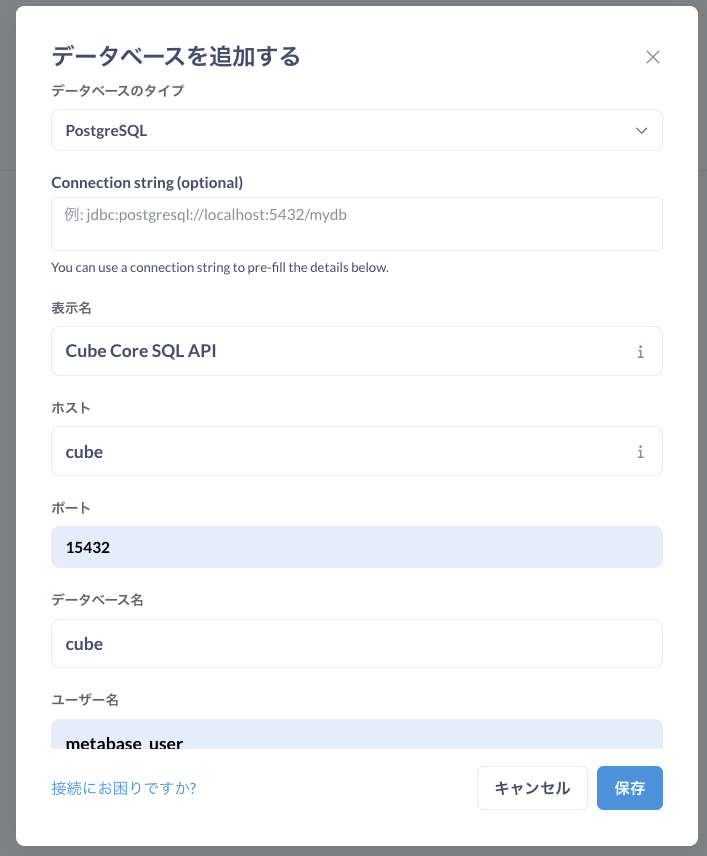Click the info icon in the display name field
The height and width of the screenshot is (856, 707).
click(x=640, y=352)
